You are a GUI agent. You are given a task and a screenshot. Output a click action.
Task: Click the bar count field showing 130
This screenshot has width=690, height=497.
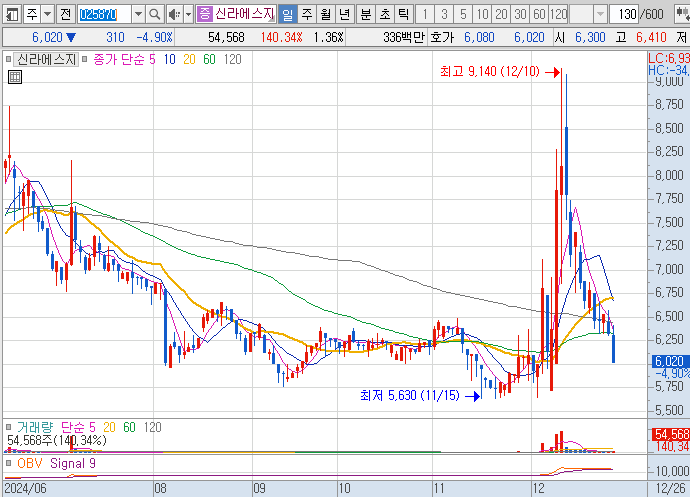coord(625,15)
